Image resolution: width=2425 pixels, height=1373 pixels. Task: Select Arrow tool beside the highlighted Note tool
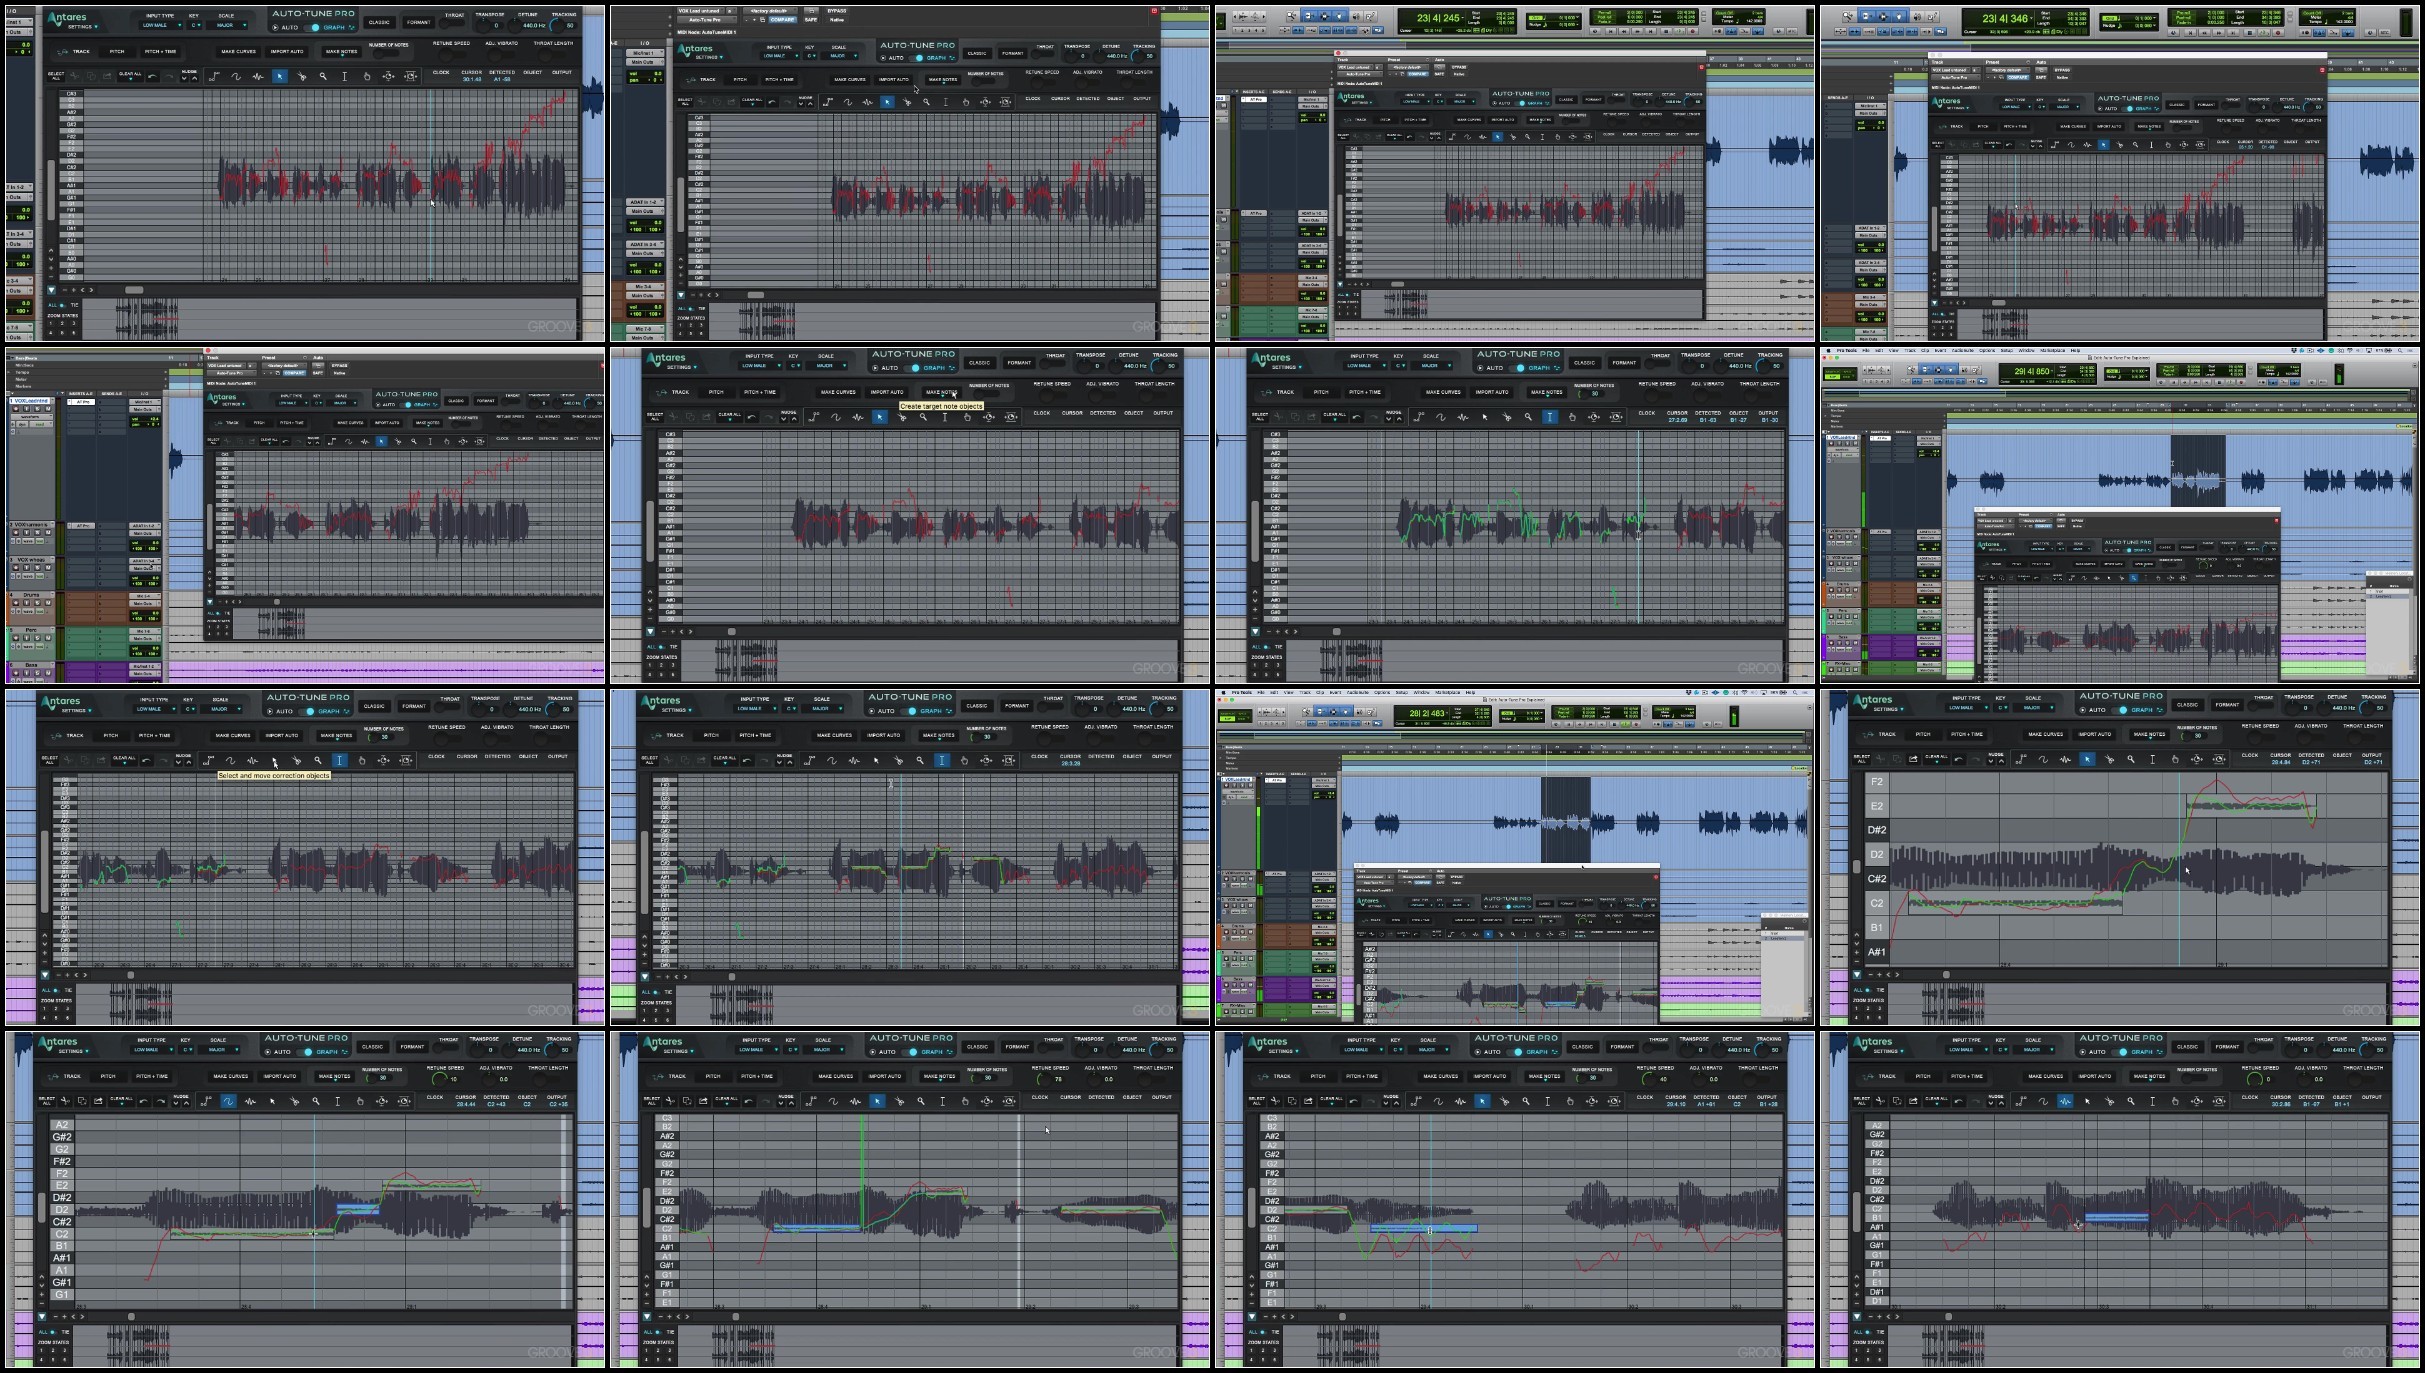[2087, 1101]
